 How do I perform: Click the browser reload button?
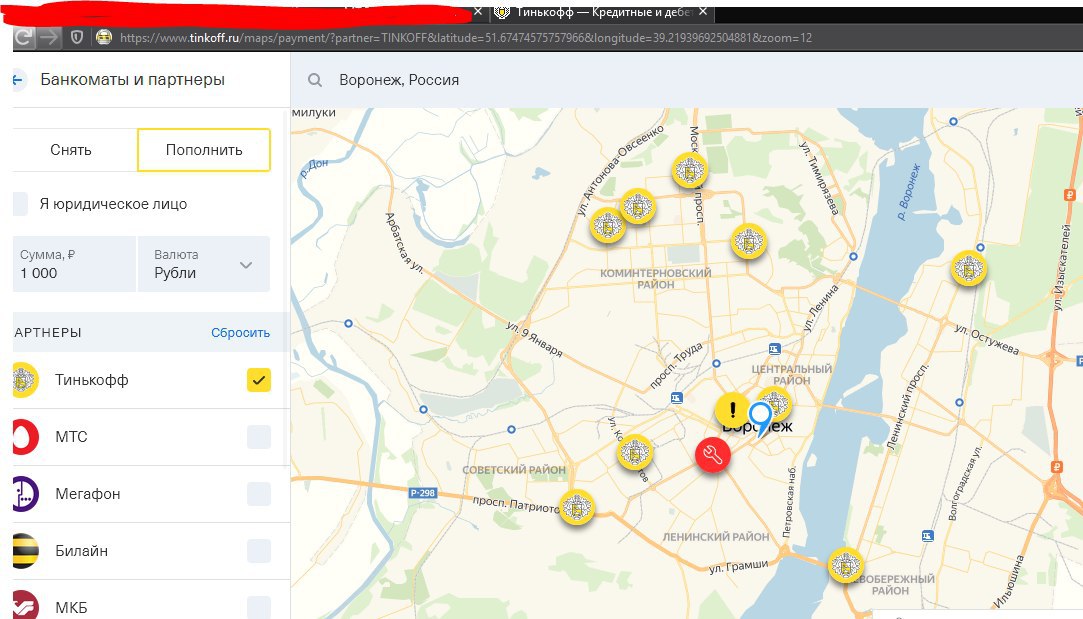[x=23, y=37]
